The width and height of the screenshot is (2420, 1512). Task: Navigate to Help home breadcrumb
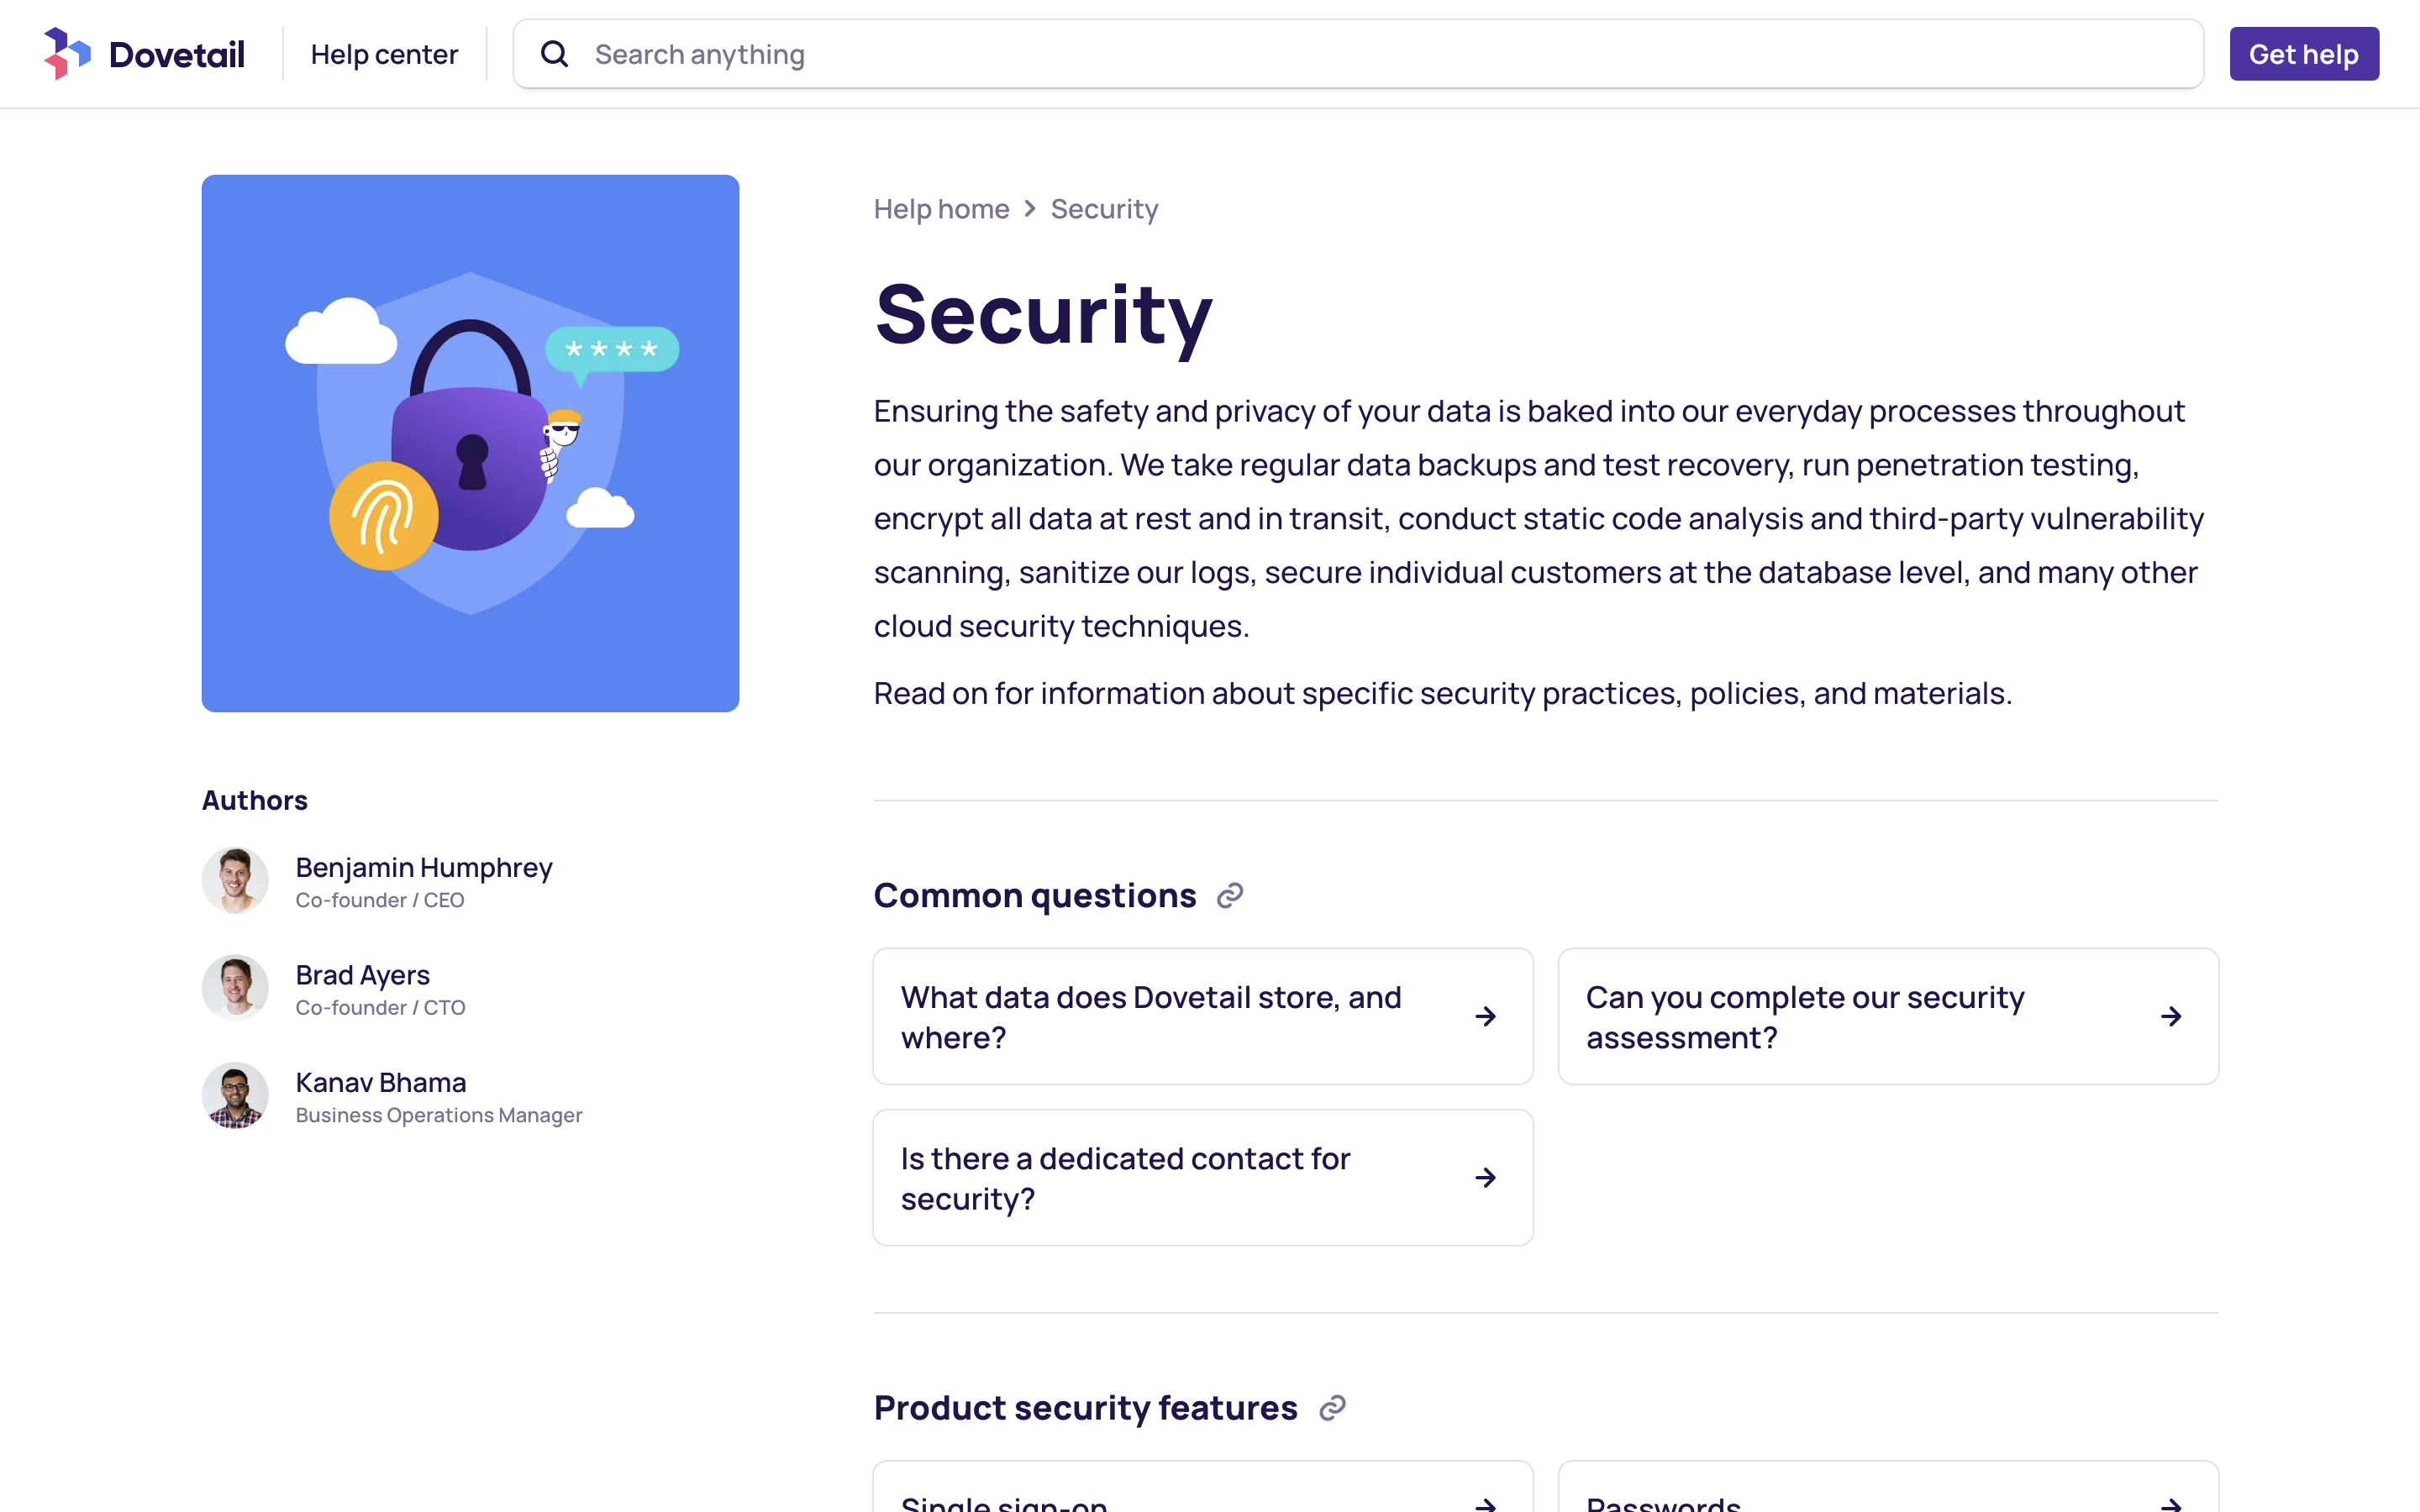(x=941, y=208)
